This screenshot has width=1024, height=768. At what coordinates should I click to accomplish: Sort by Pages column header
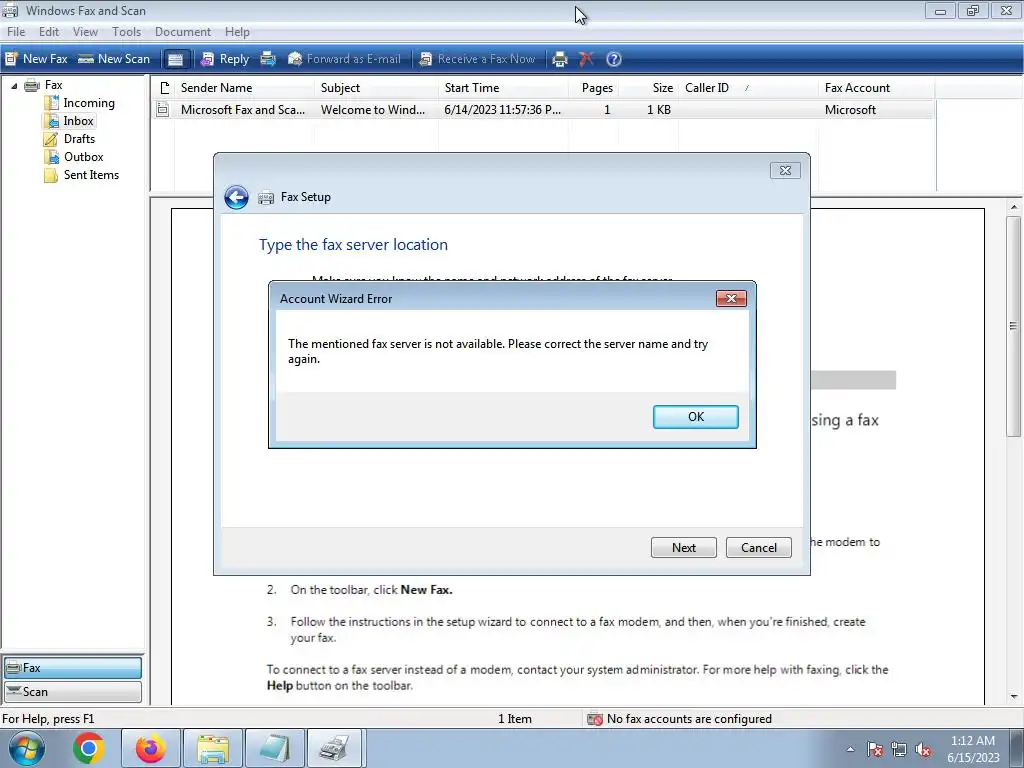594,88
